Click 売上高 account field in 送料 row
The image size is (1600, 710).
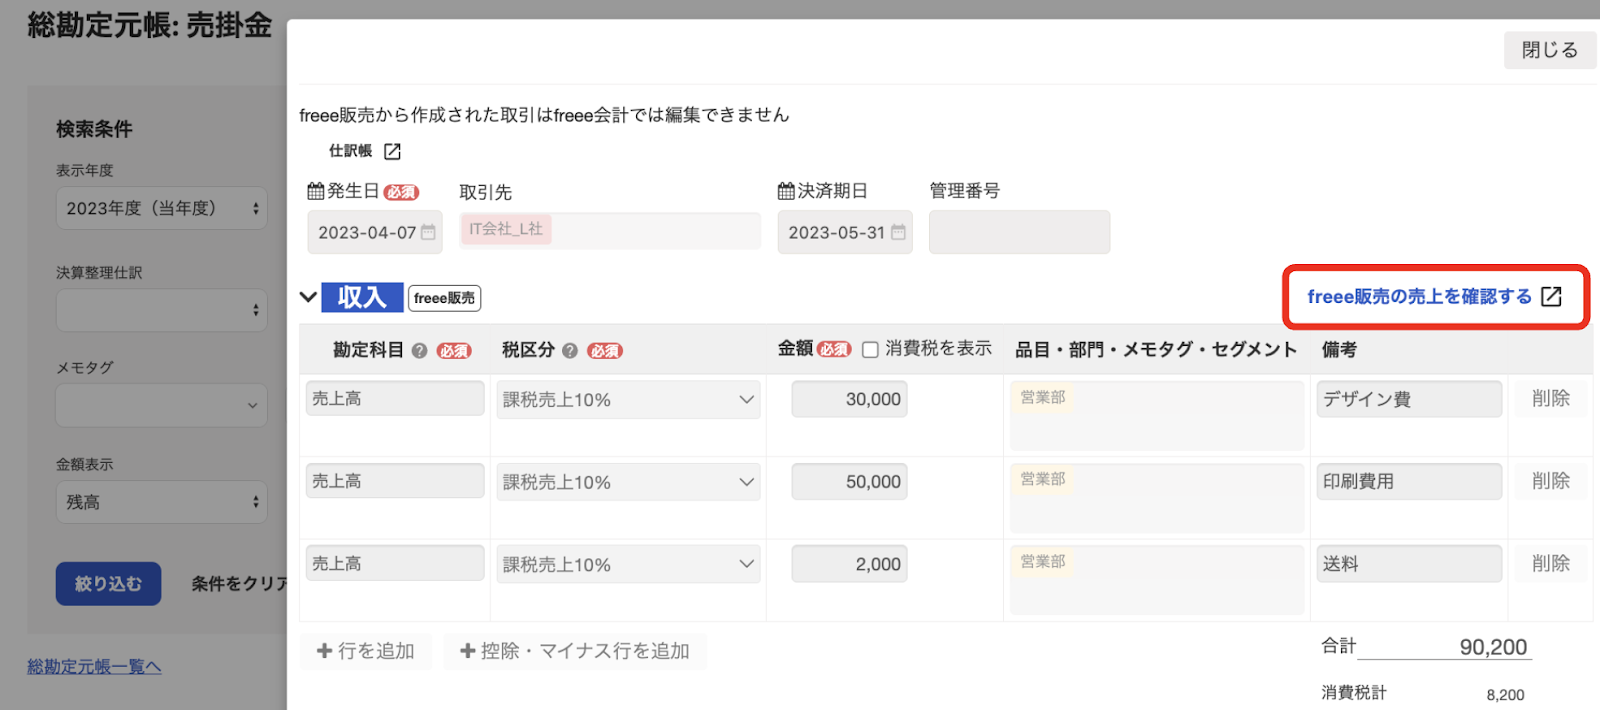[395, 563]
